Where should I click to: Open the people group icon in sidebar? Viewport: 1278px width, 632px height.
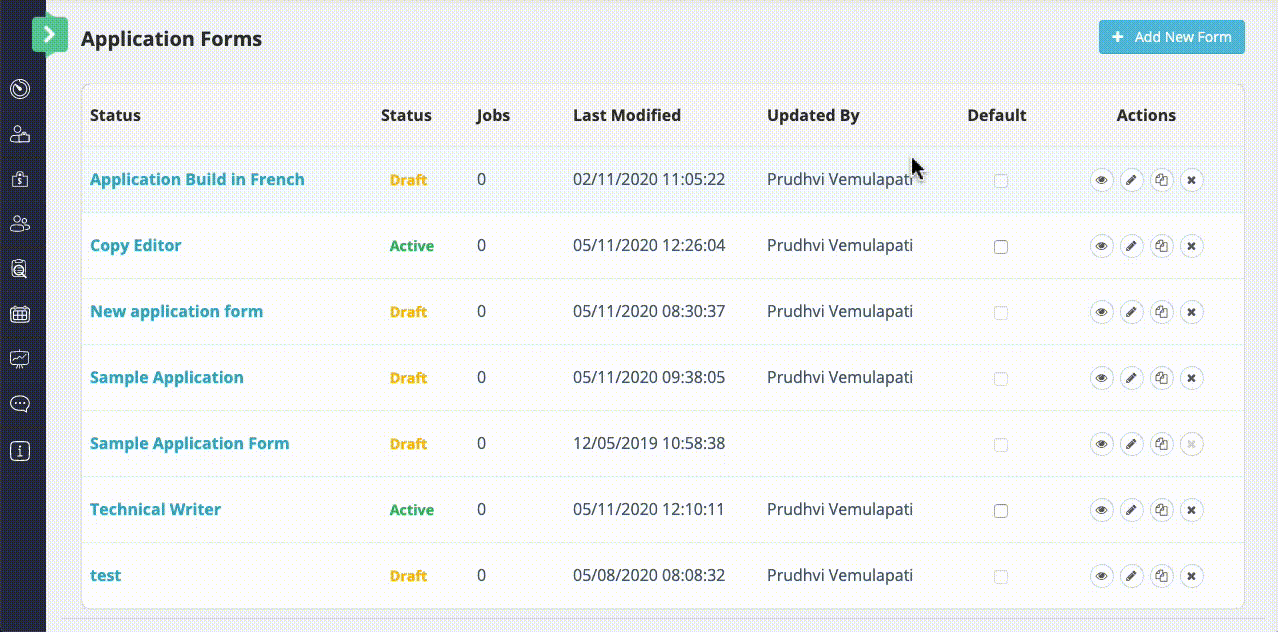point(20,223)
